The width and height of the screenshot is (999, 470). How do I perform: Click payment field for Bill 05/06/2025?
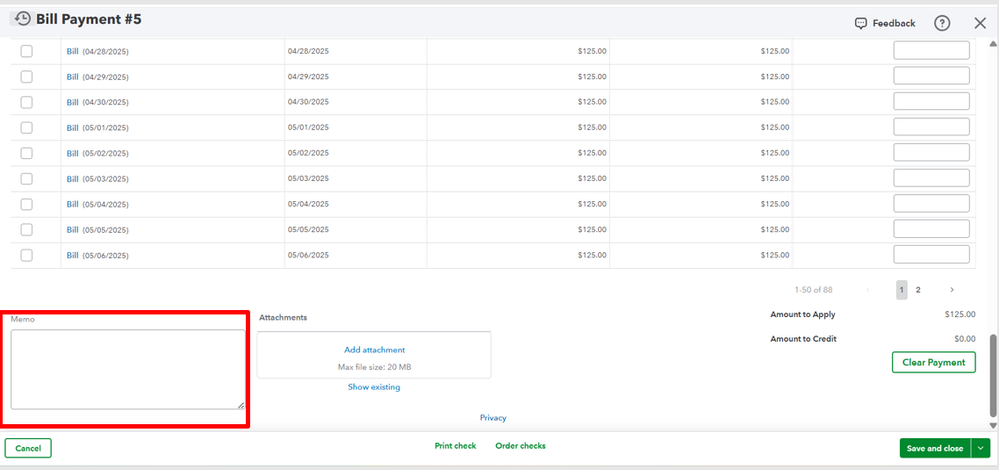[931, 254]
